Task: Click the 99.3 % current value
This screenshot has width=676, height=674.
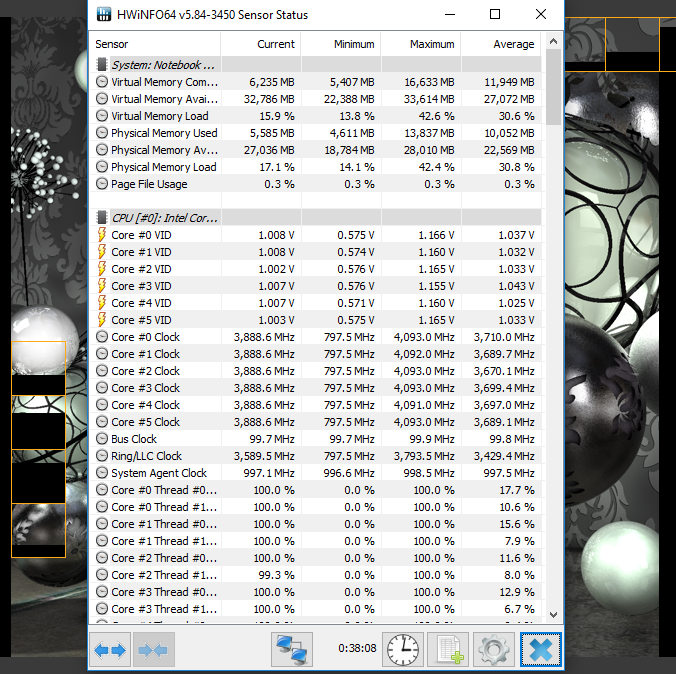Action: pos(276,575)
